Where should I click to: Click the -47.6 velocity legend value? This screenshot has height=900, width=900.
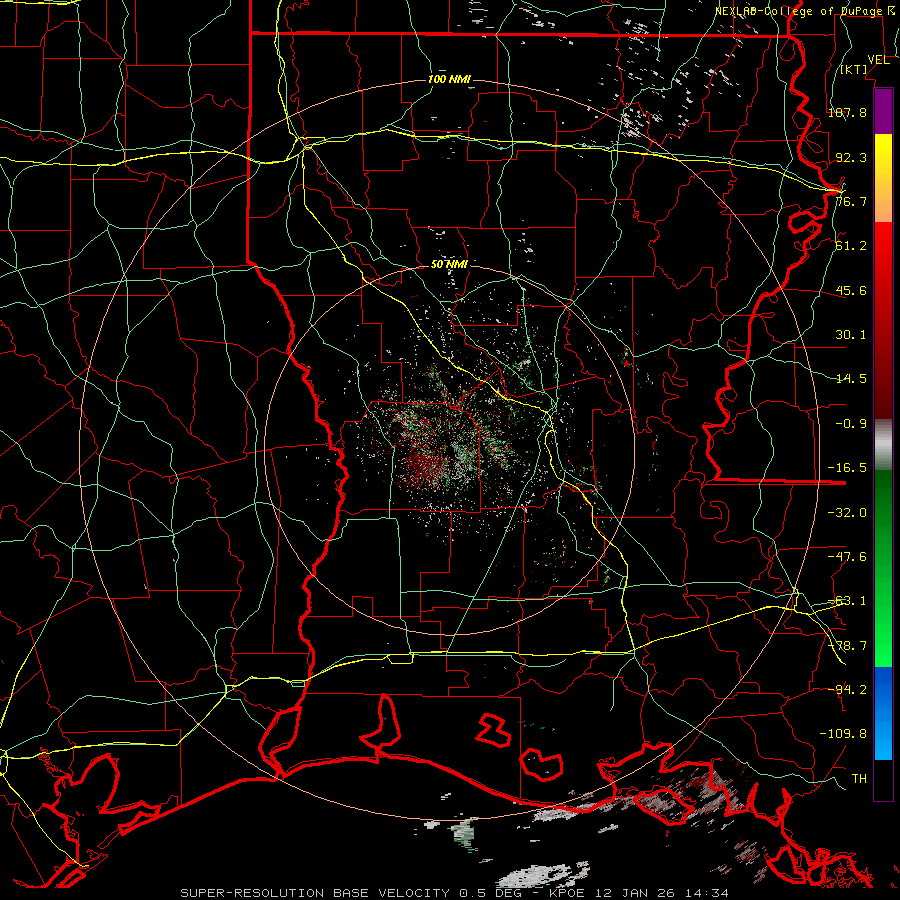coord(847,557)
